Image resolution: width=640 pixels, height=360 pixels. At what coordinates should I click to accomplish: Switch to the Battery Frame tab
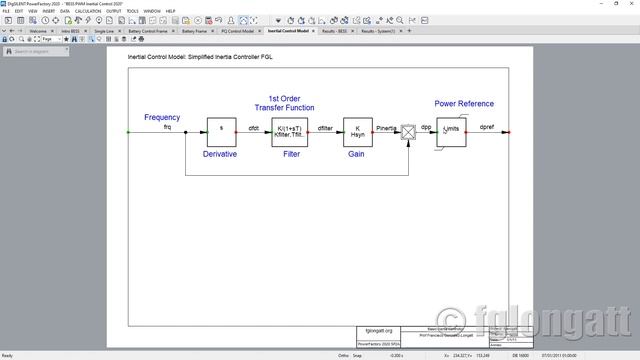pos(194,31)
